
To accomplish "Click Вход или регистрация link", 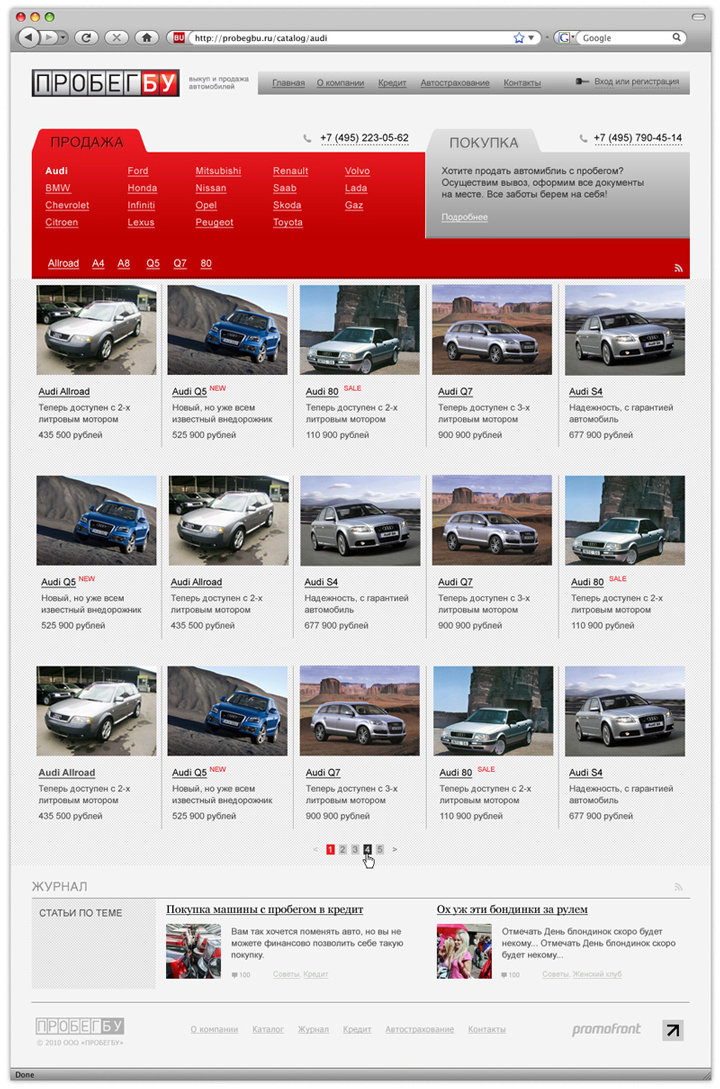I will pos(637,81).
